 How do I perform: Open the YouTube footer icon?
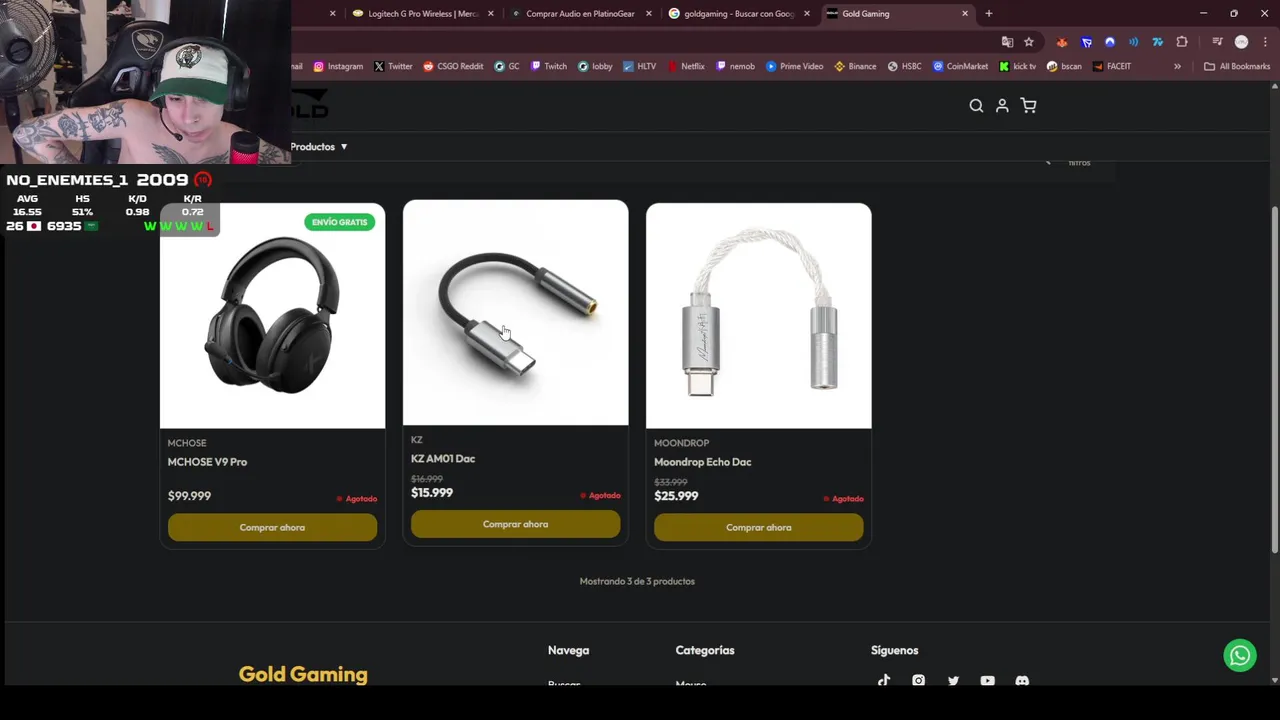987,681
